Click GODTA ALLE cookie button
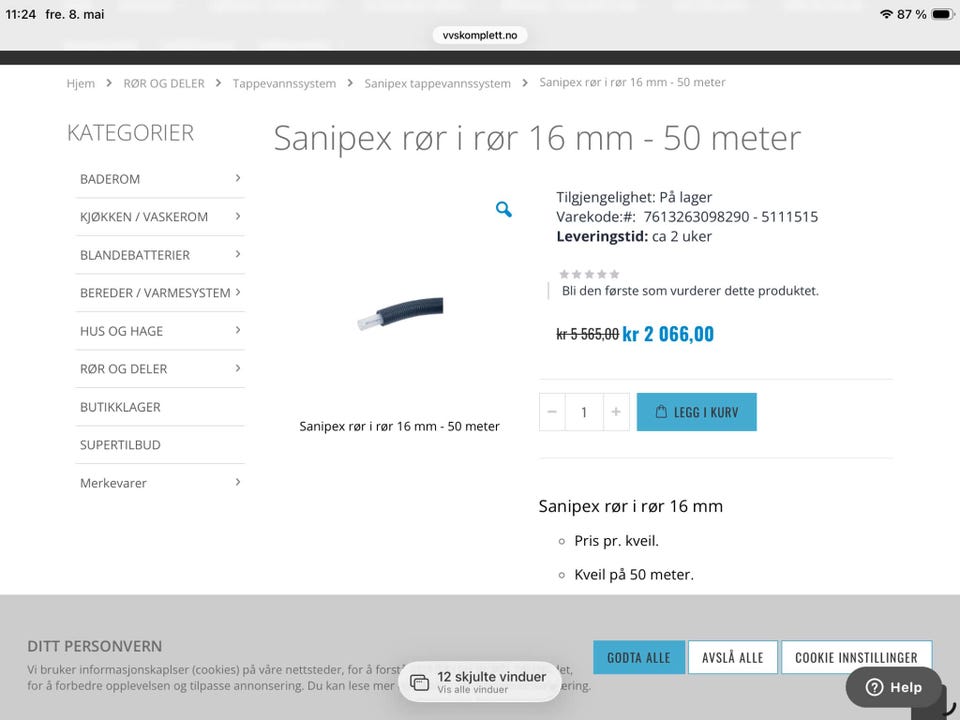960x720 pixels. pyautogui.click(x=639, y=658)
